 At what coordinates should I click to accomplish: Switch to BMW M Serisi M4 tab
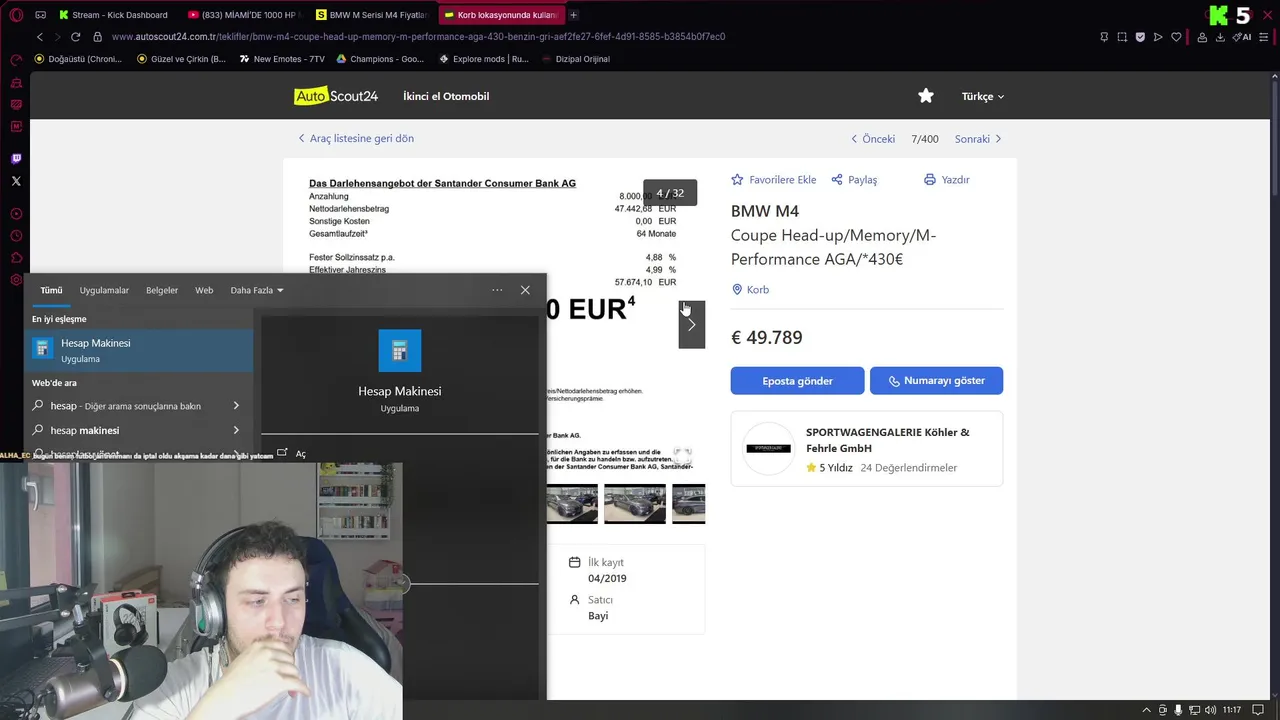[x=371, y=15]
